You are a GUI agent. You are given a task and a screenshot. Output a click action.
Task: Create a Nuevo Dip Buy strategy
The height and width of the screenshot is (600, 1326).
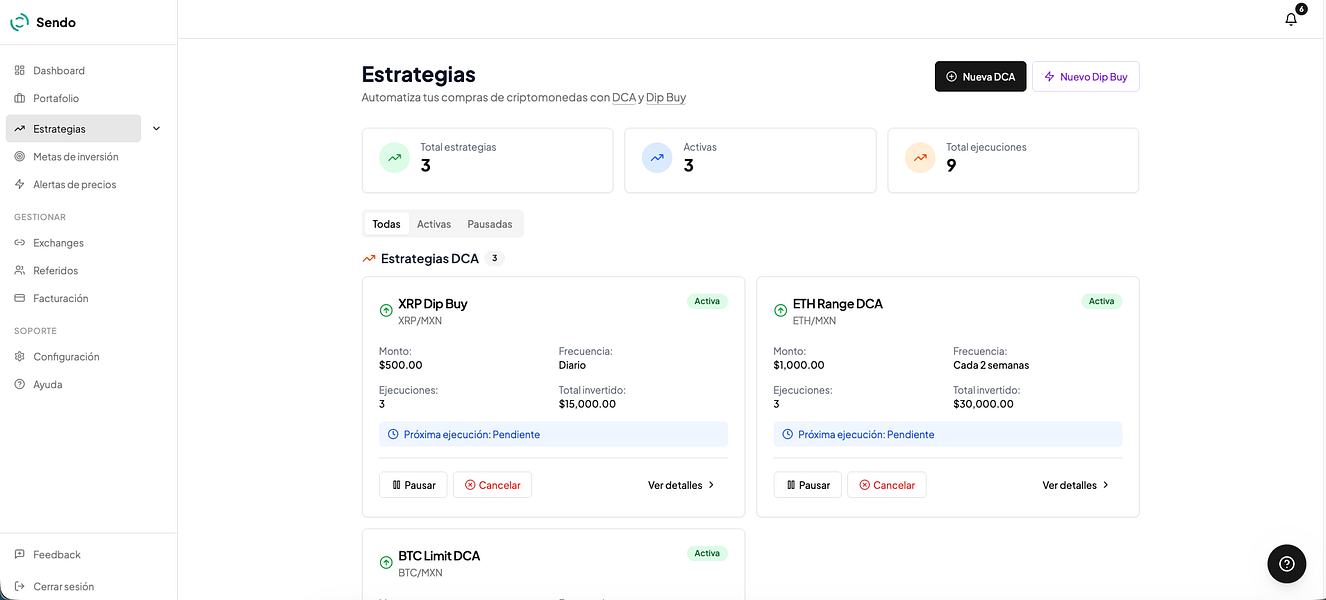1086,76
